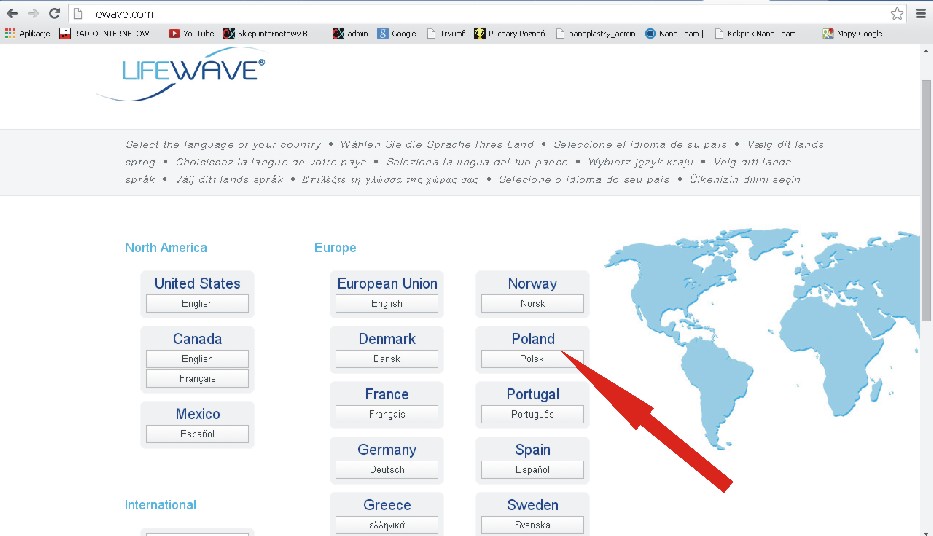Click the International heading
933x536 pixels.
pyautogui.click(x=161, y=504)
